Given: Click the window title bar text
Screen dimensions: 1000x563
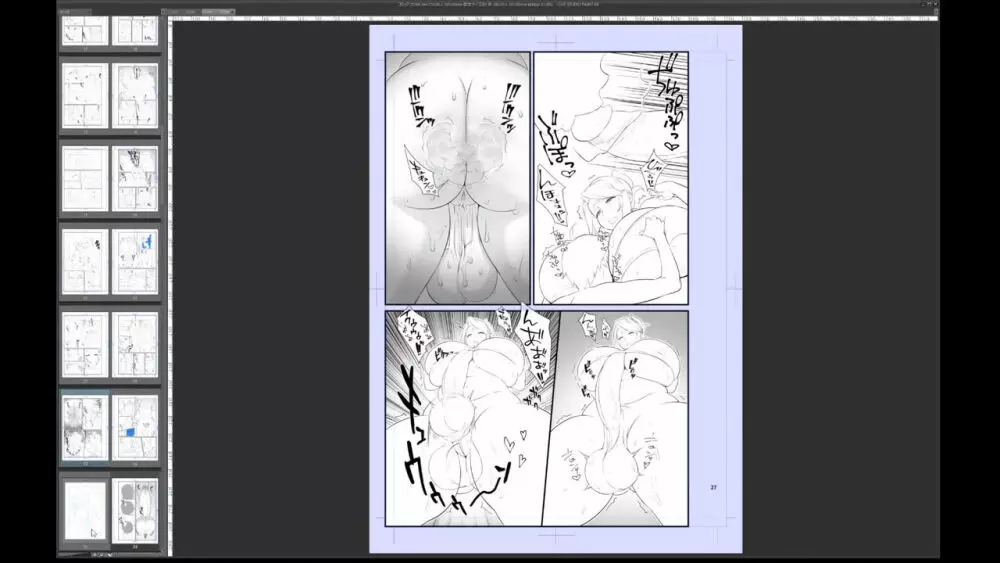Looking at the screenshot, I should [500, 5].
